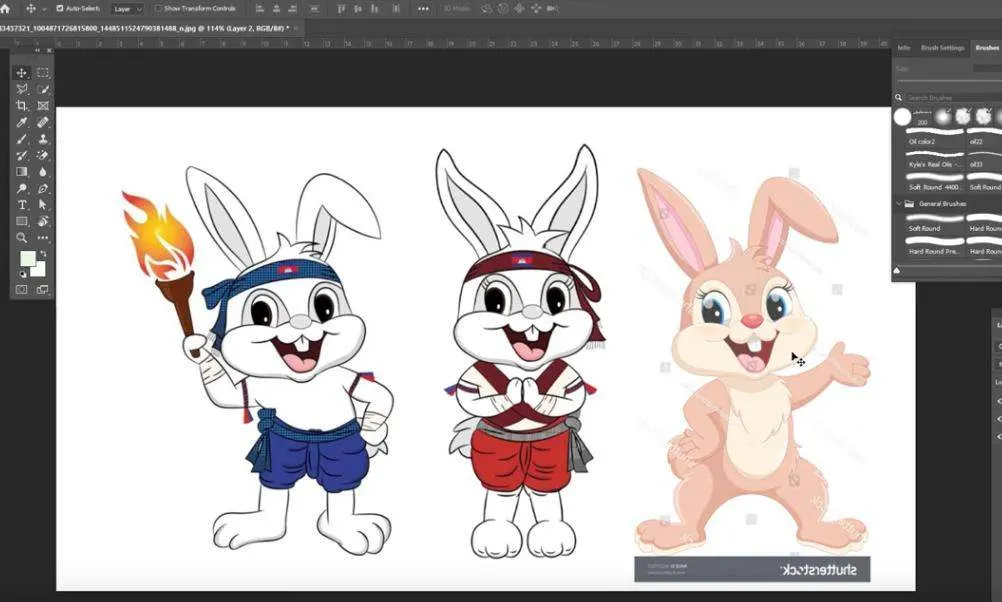
Task: Choose the Soft Round 4400 brush
Action: coord(936,183)
